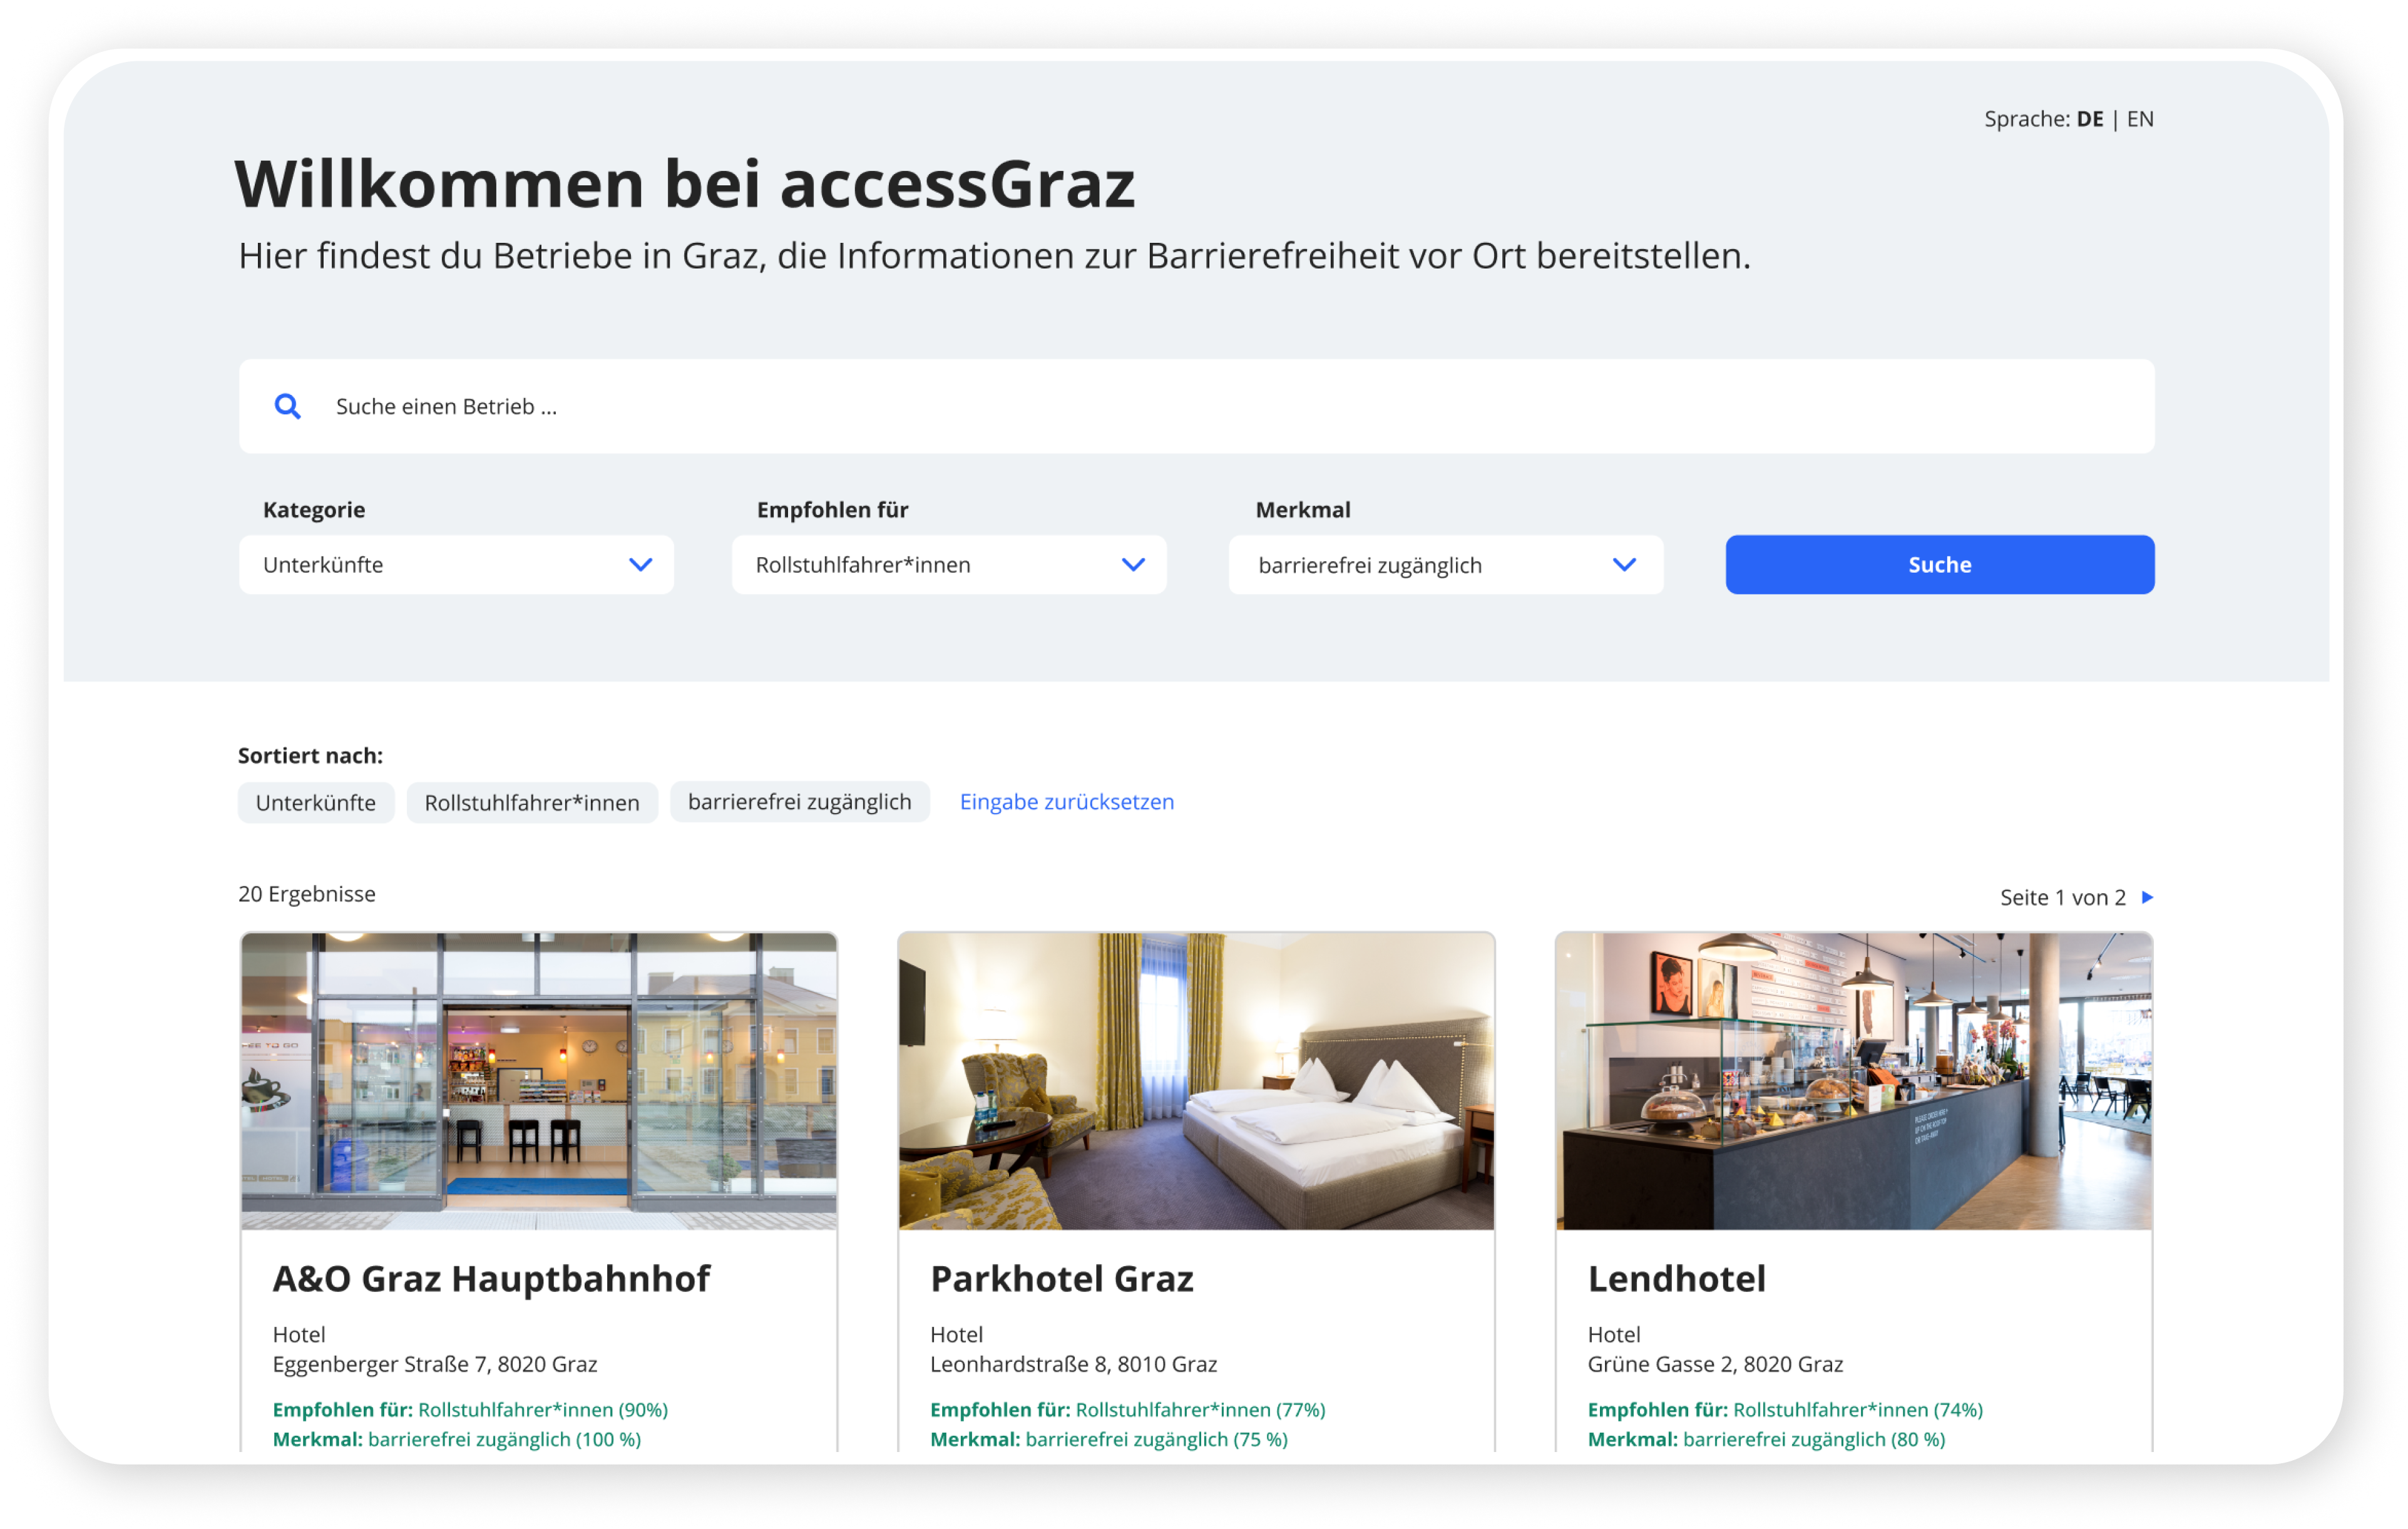2408x1529 pixels.
Task: Switch language to EN
Action: pos(2140,119)
